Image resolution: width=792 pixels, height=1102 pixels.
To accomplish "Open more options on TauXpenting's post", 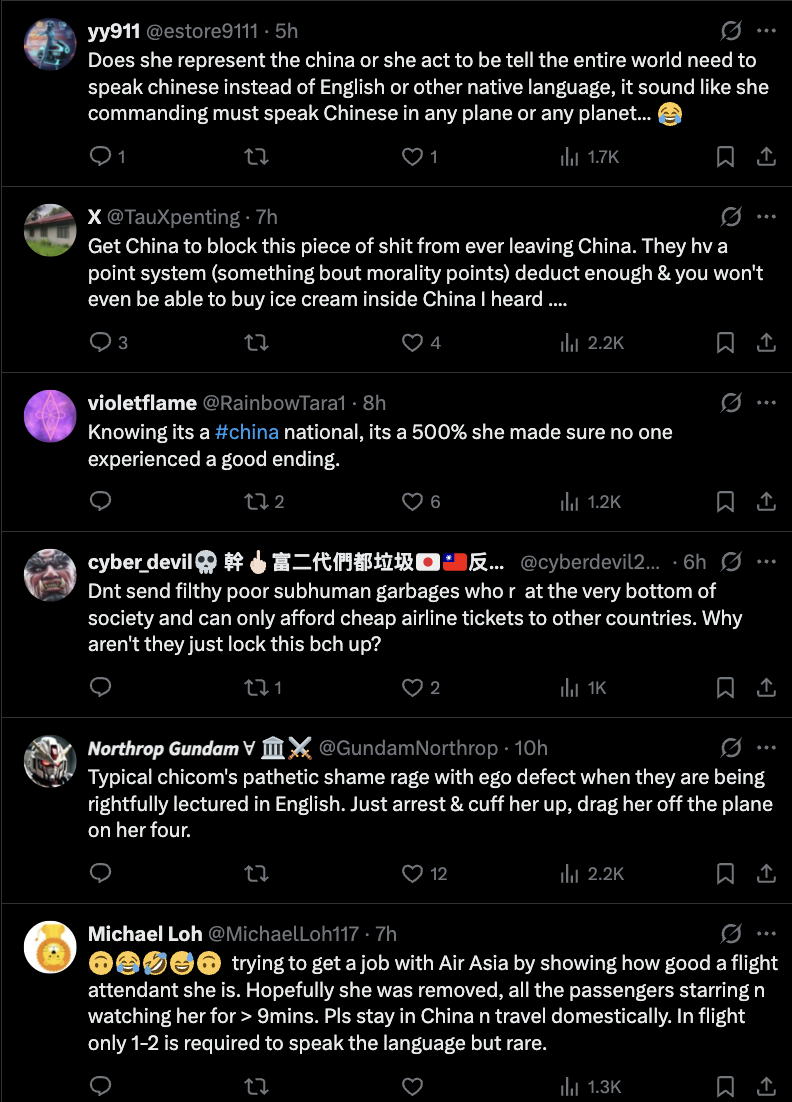I will [x=766, y=217].
